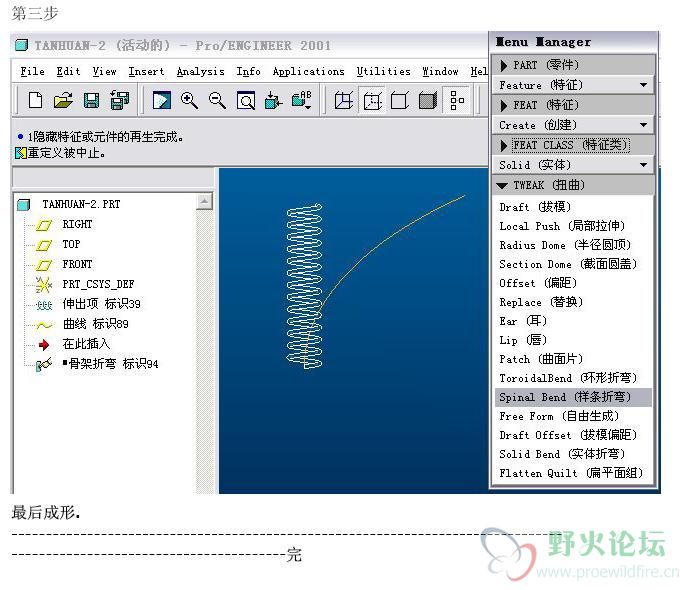Open the Utilities menu
The image size is (689, 590).
pos(384,72)
